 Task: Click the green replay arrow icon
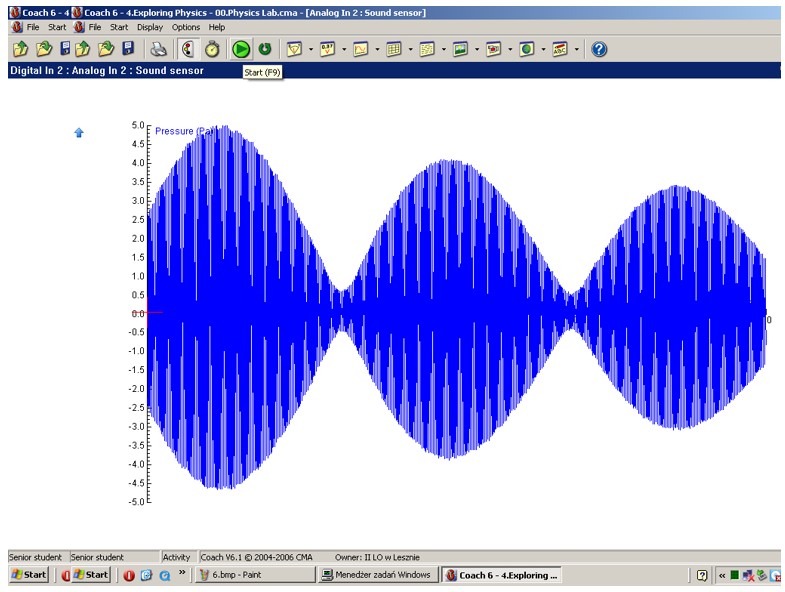(x=265, y=48)
